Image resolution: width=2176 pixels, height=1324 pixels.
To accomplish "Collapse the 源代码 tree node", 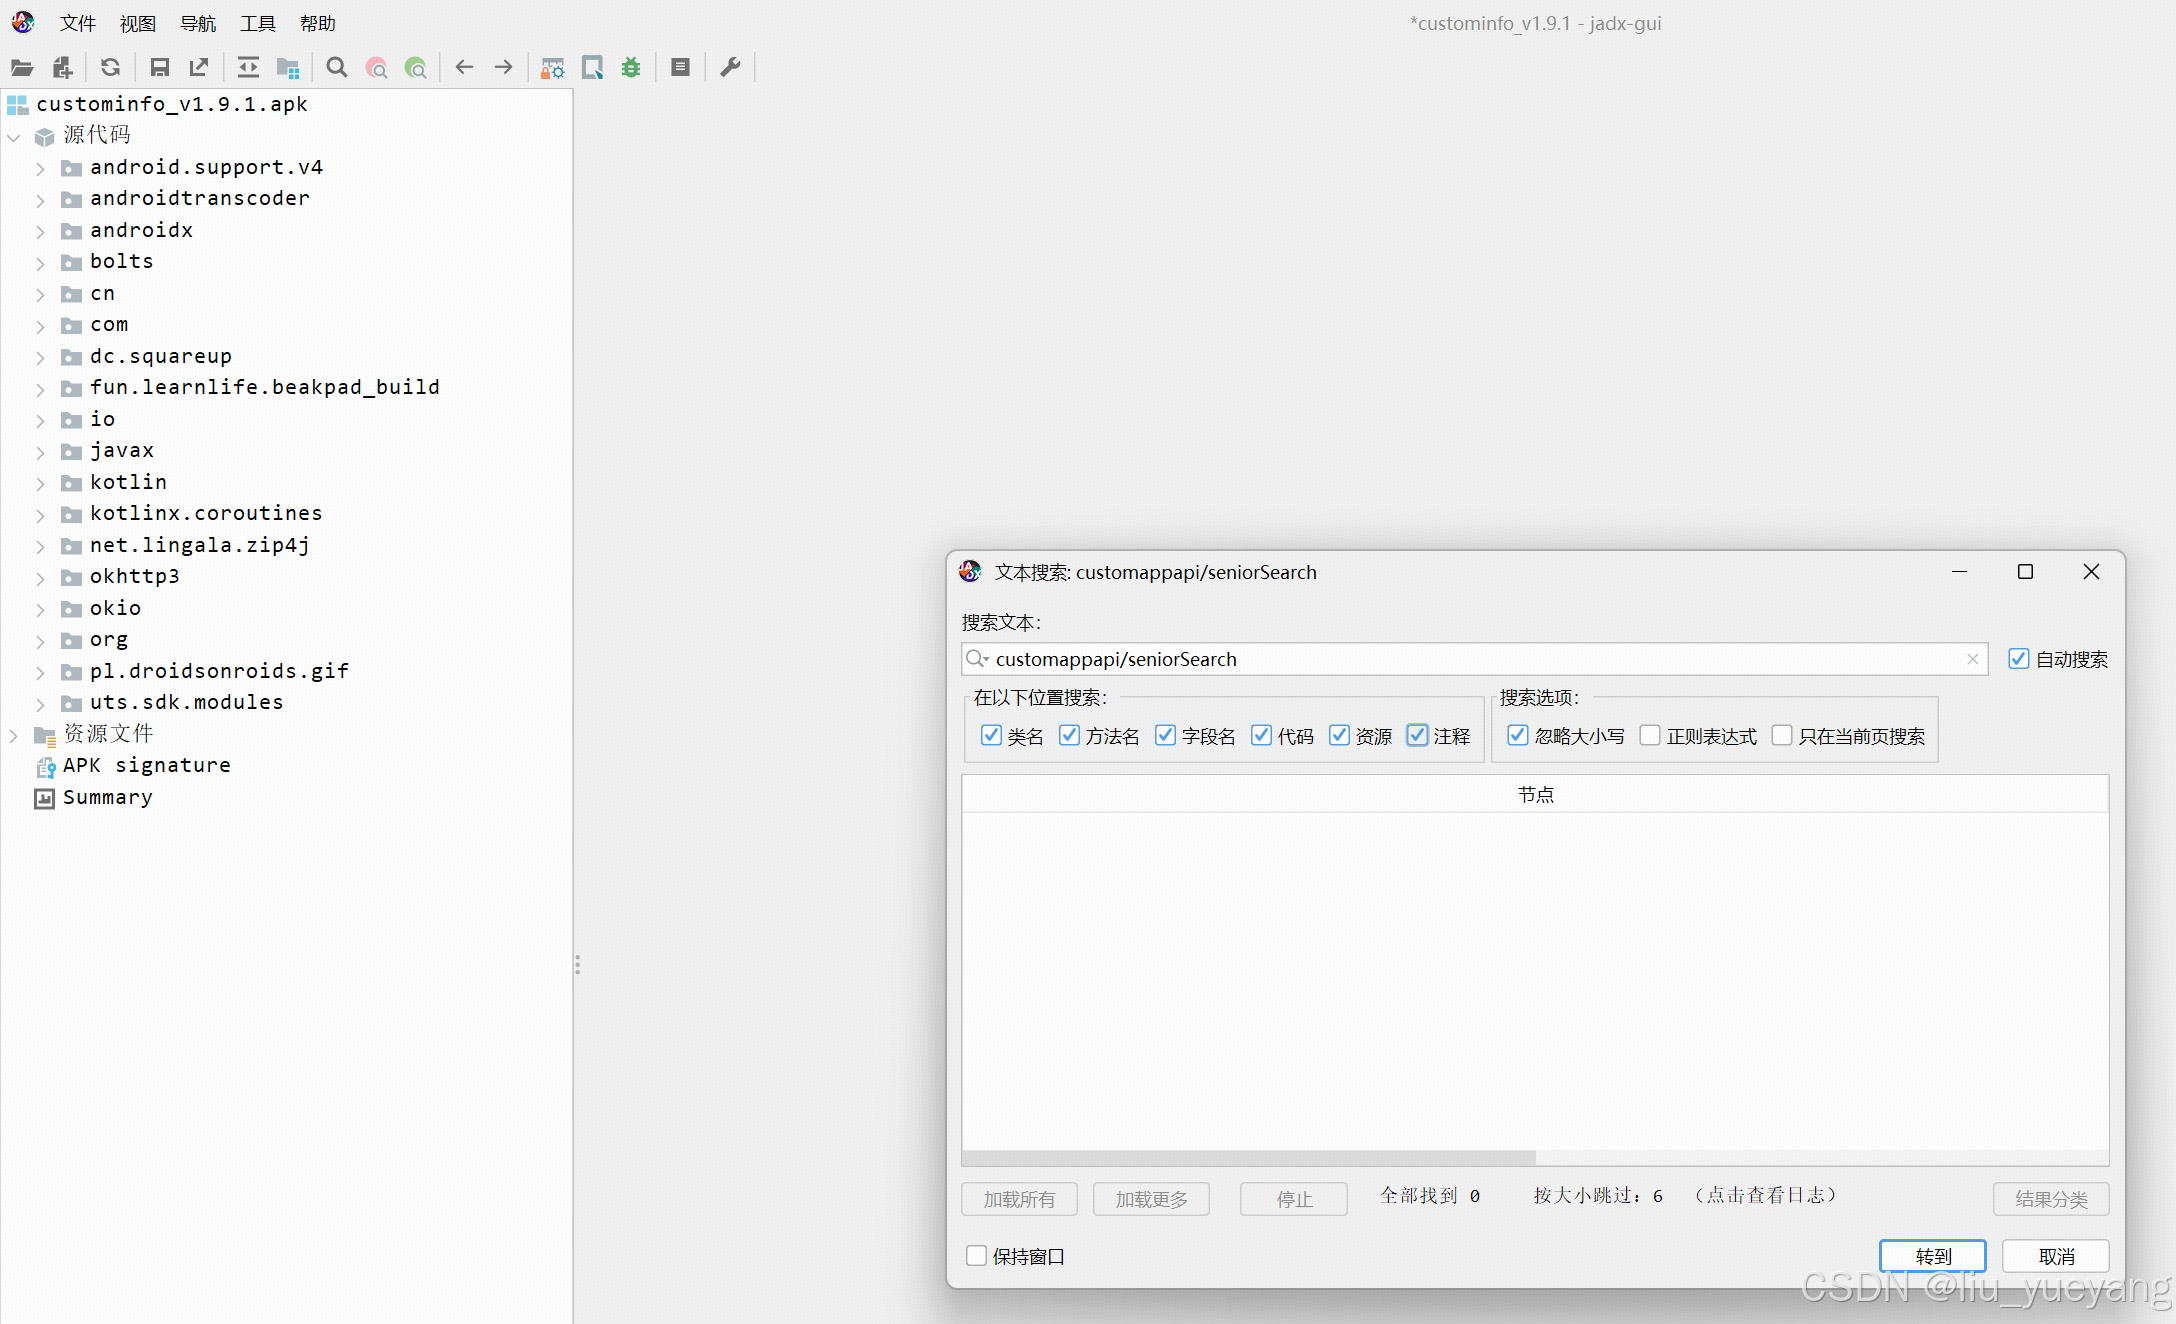I will (x=14, y=137).
